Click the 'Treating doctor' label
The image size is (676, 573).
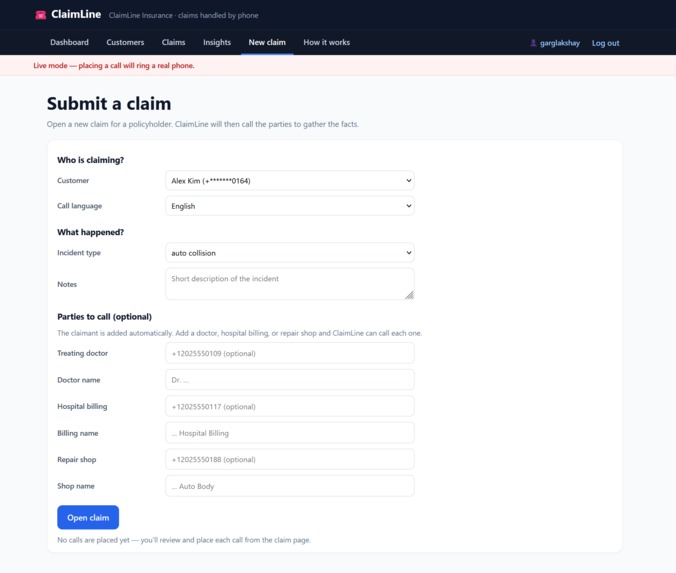pos(82,353)
